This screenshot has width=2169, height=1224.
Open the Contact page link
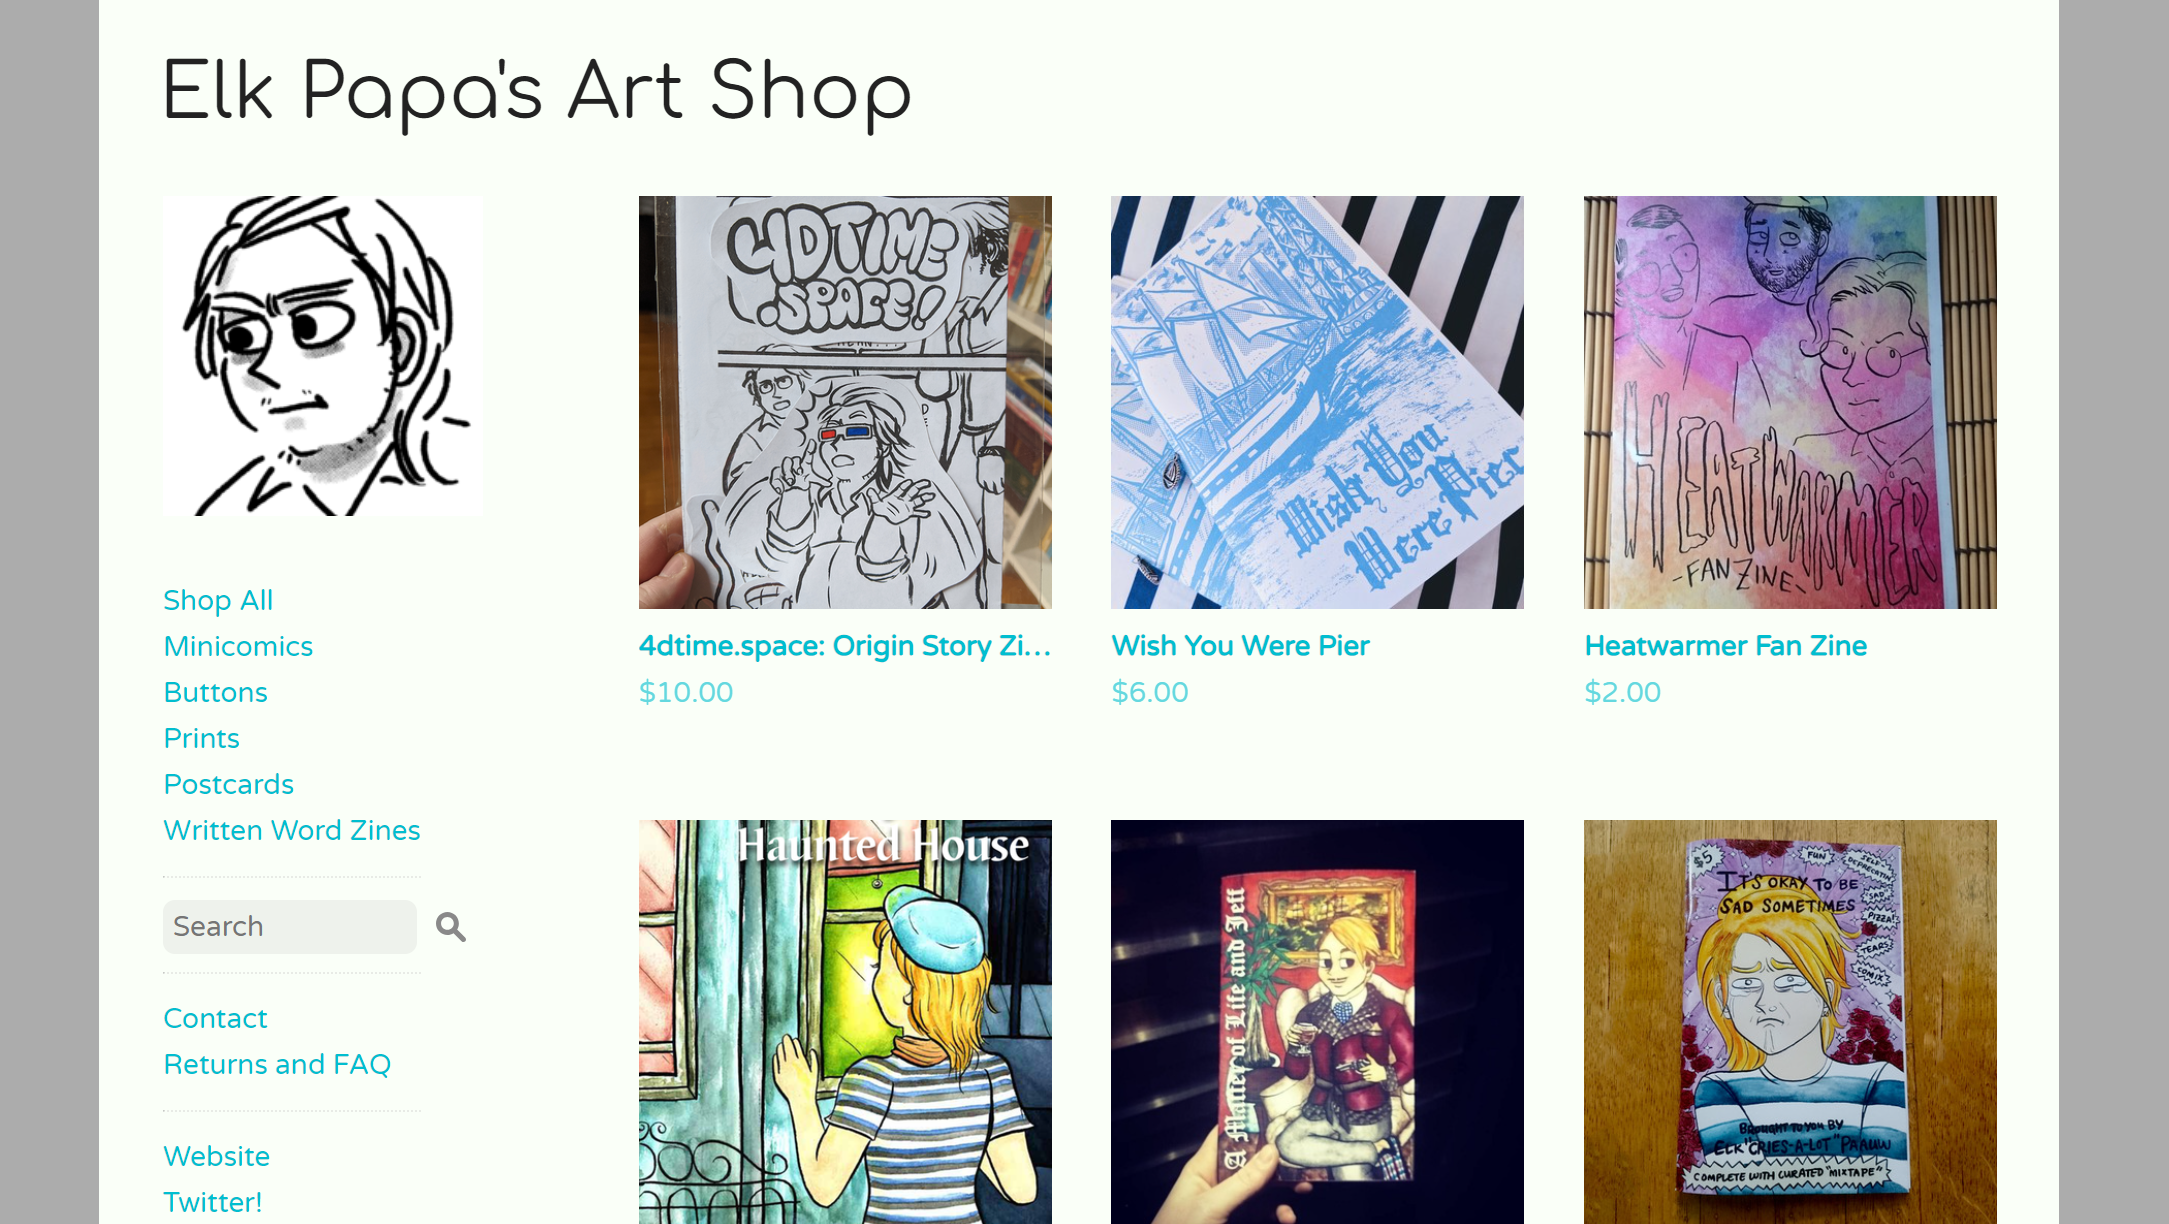click(215, 1018)
